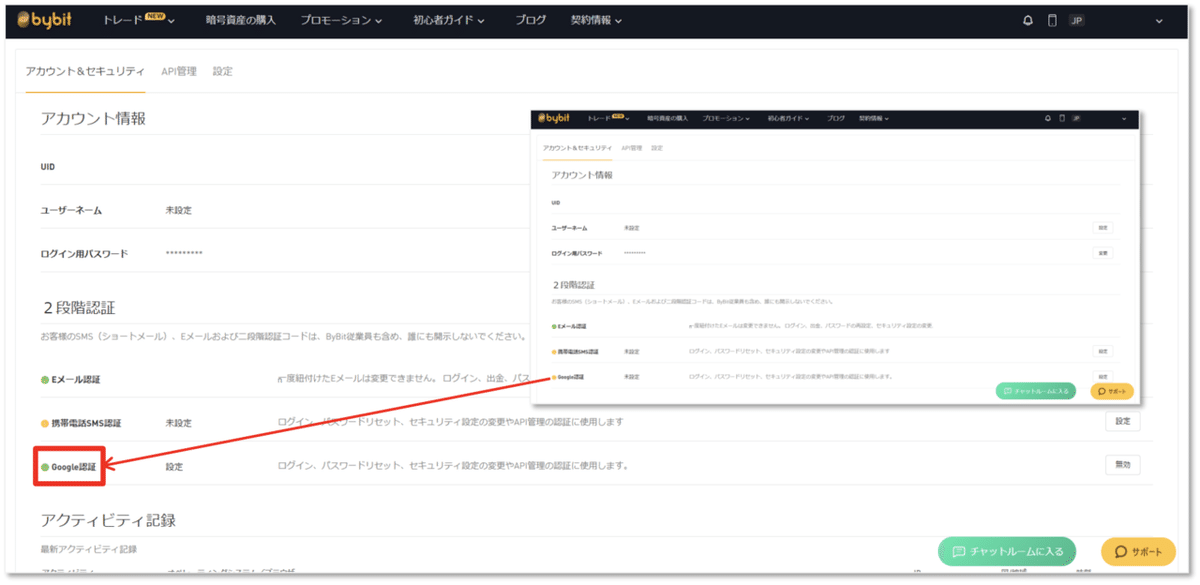Image resolution: width=1200 pixels, height=585 pixels.
Task: Click the 設定 button in the inset 携帯電話SMS認証 row
Action: pyautogui.click(x=1102, y=351)
